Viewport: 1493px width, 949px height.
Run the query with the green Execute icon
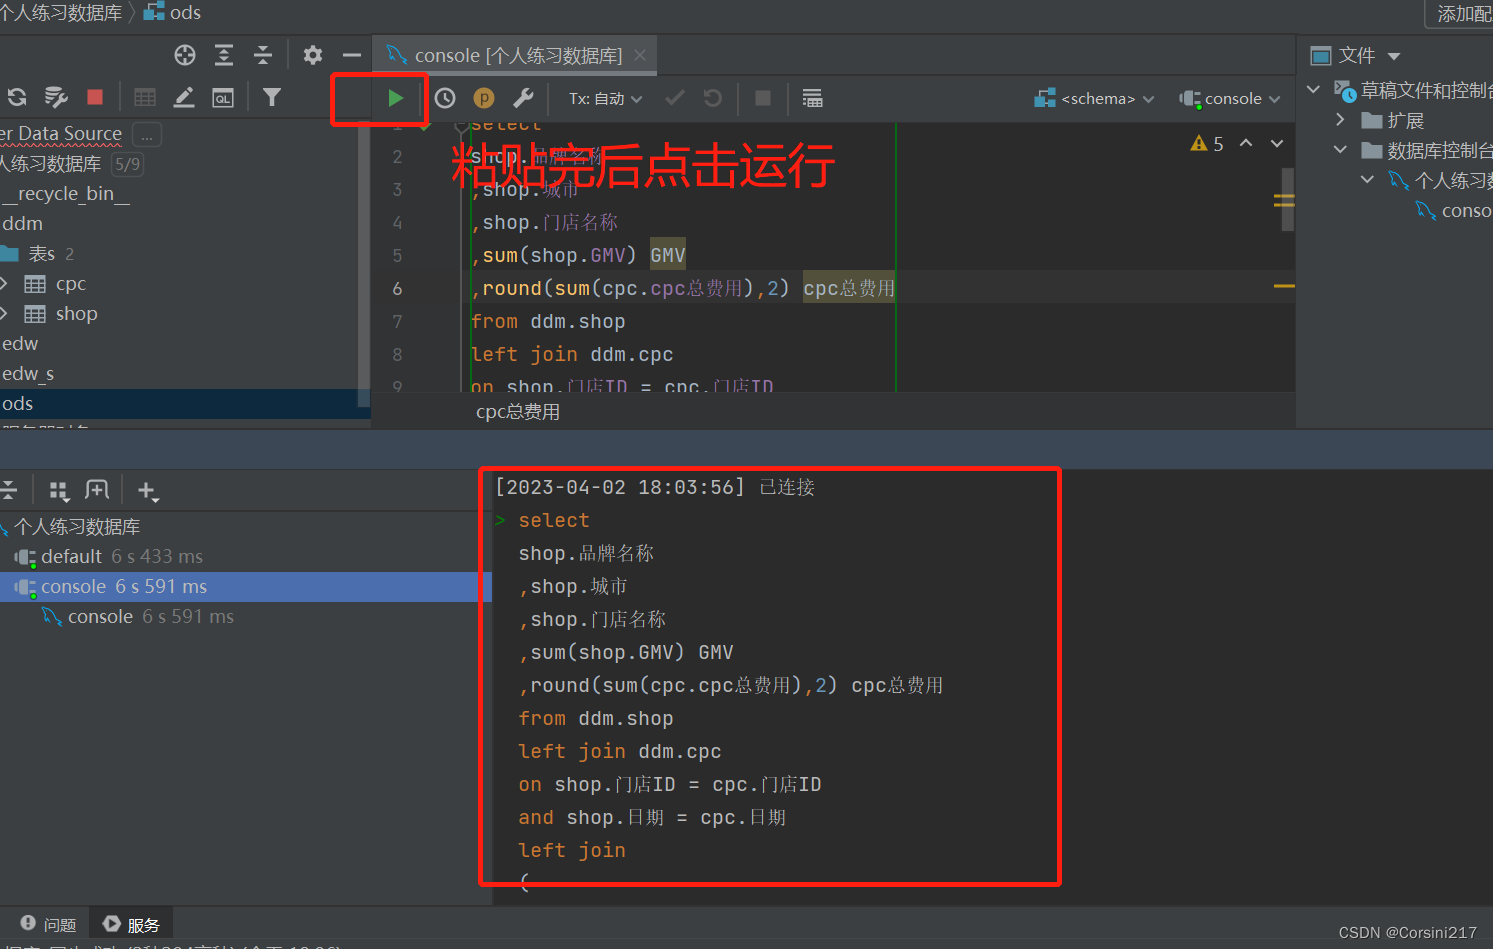tap(396, 98)
